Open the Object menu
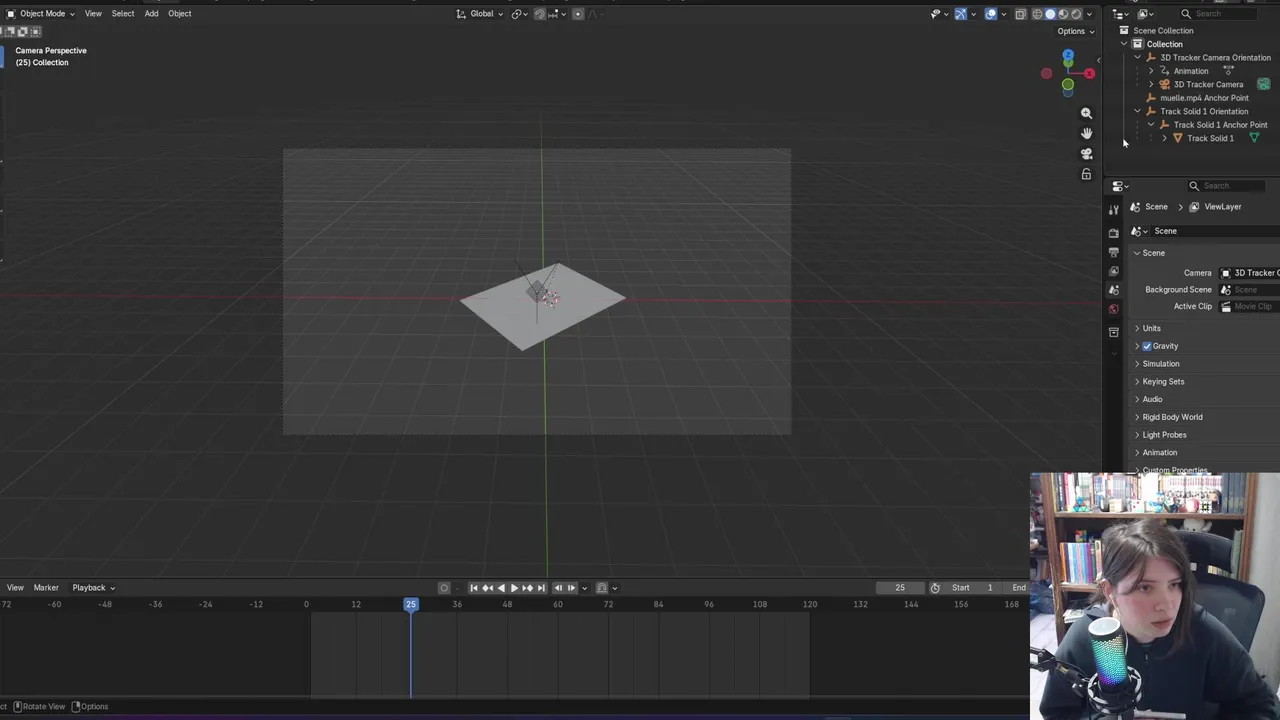The width and height of the screenshot is (1280, 720). [x=179, y=14]
